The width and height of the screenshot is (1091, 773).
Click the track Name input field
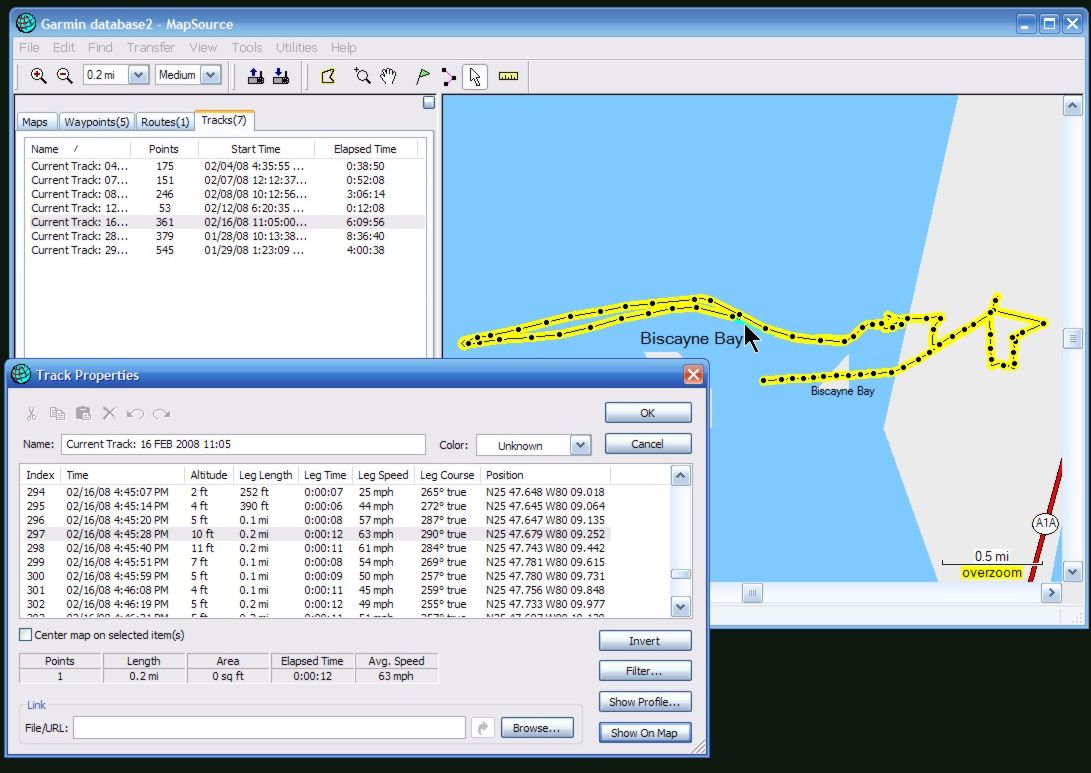coord(243,444)
